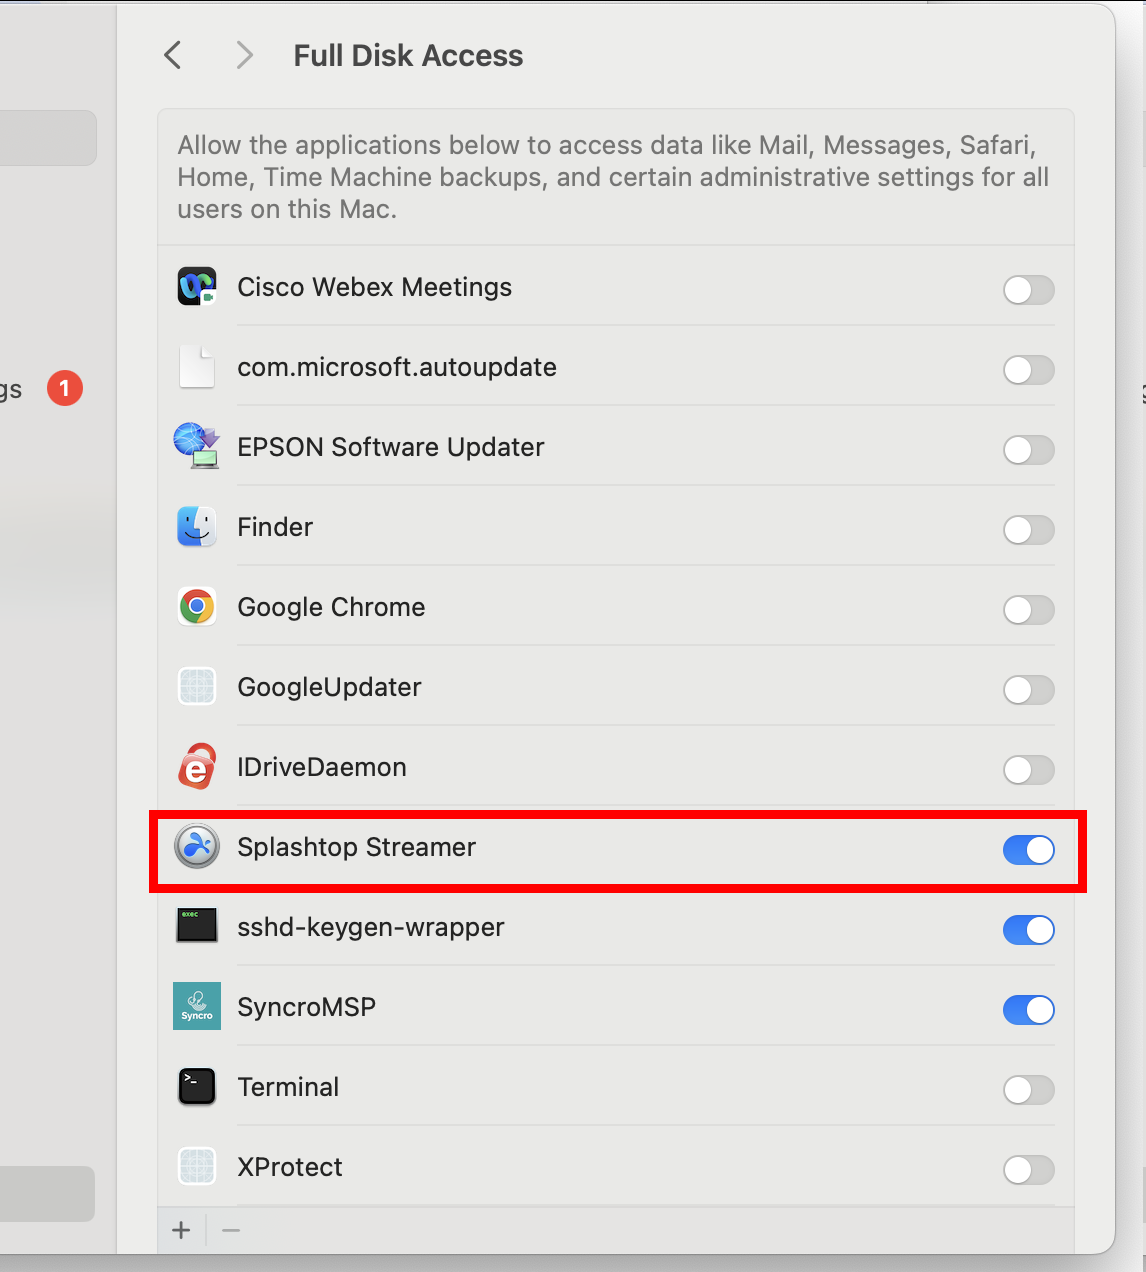Select the Finder label
Image resolution: width=1146 pixels, height=1272 pixels.
point(275,527)
